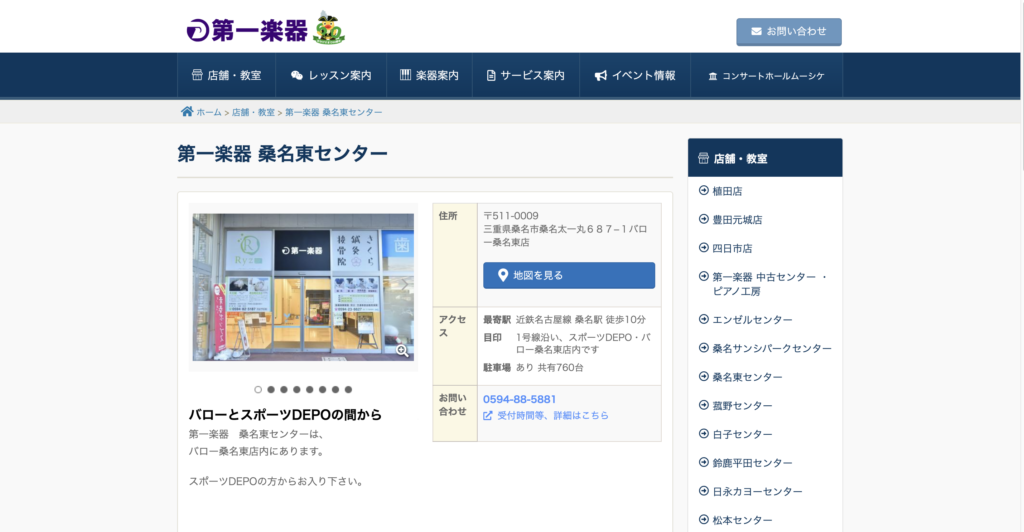Go to ホーム breadcrumb link
The height and width of the screenshot is (532, 1024).
pos(209,112)
